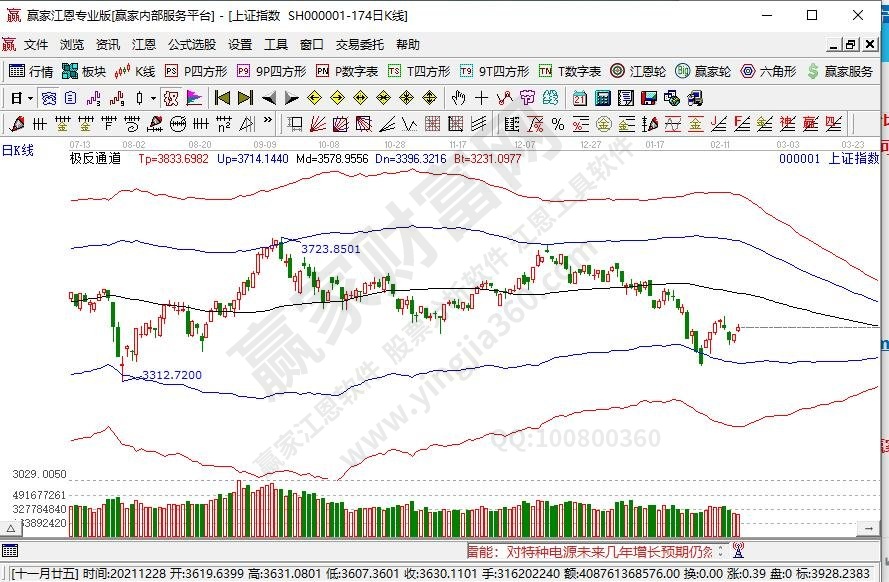Click the 极反通道 indicator label
Viewport: 889px width, 582px height.
tap(95, 158)
